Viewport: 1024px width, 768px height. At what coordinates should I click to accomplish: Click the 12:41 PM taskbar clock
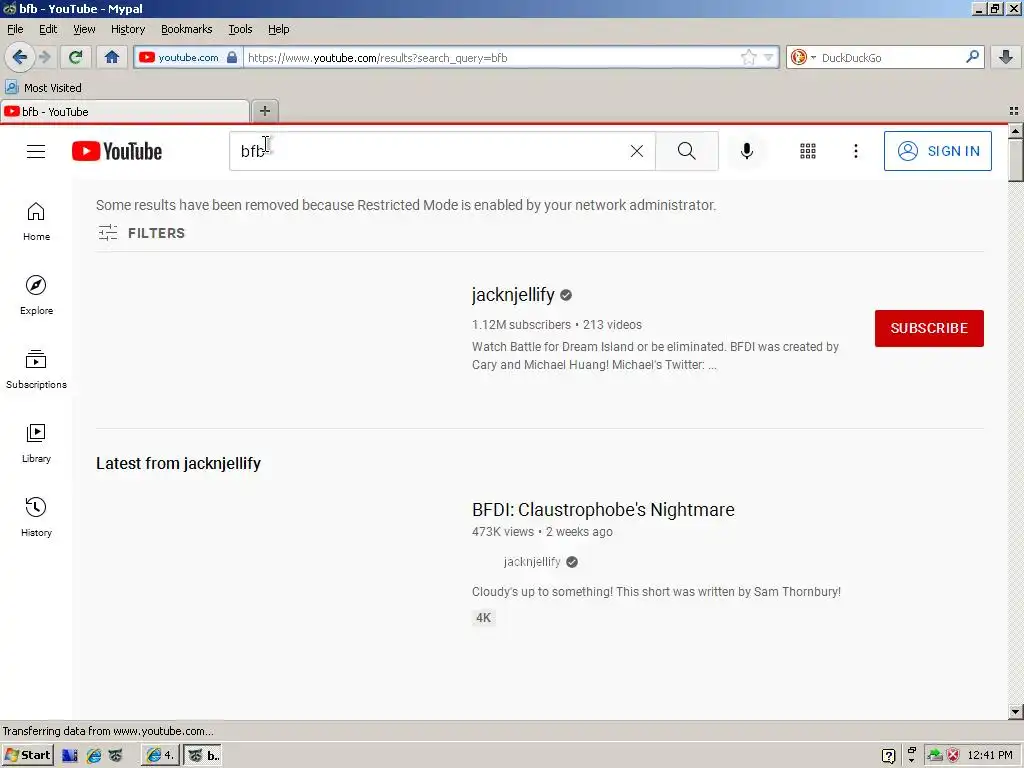(x=990, y=755)
